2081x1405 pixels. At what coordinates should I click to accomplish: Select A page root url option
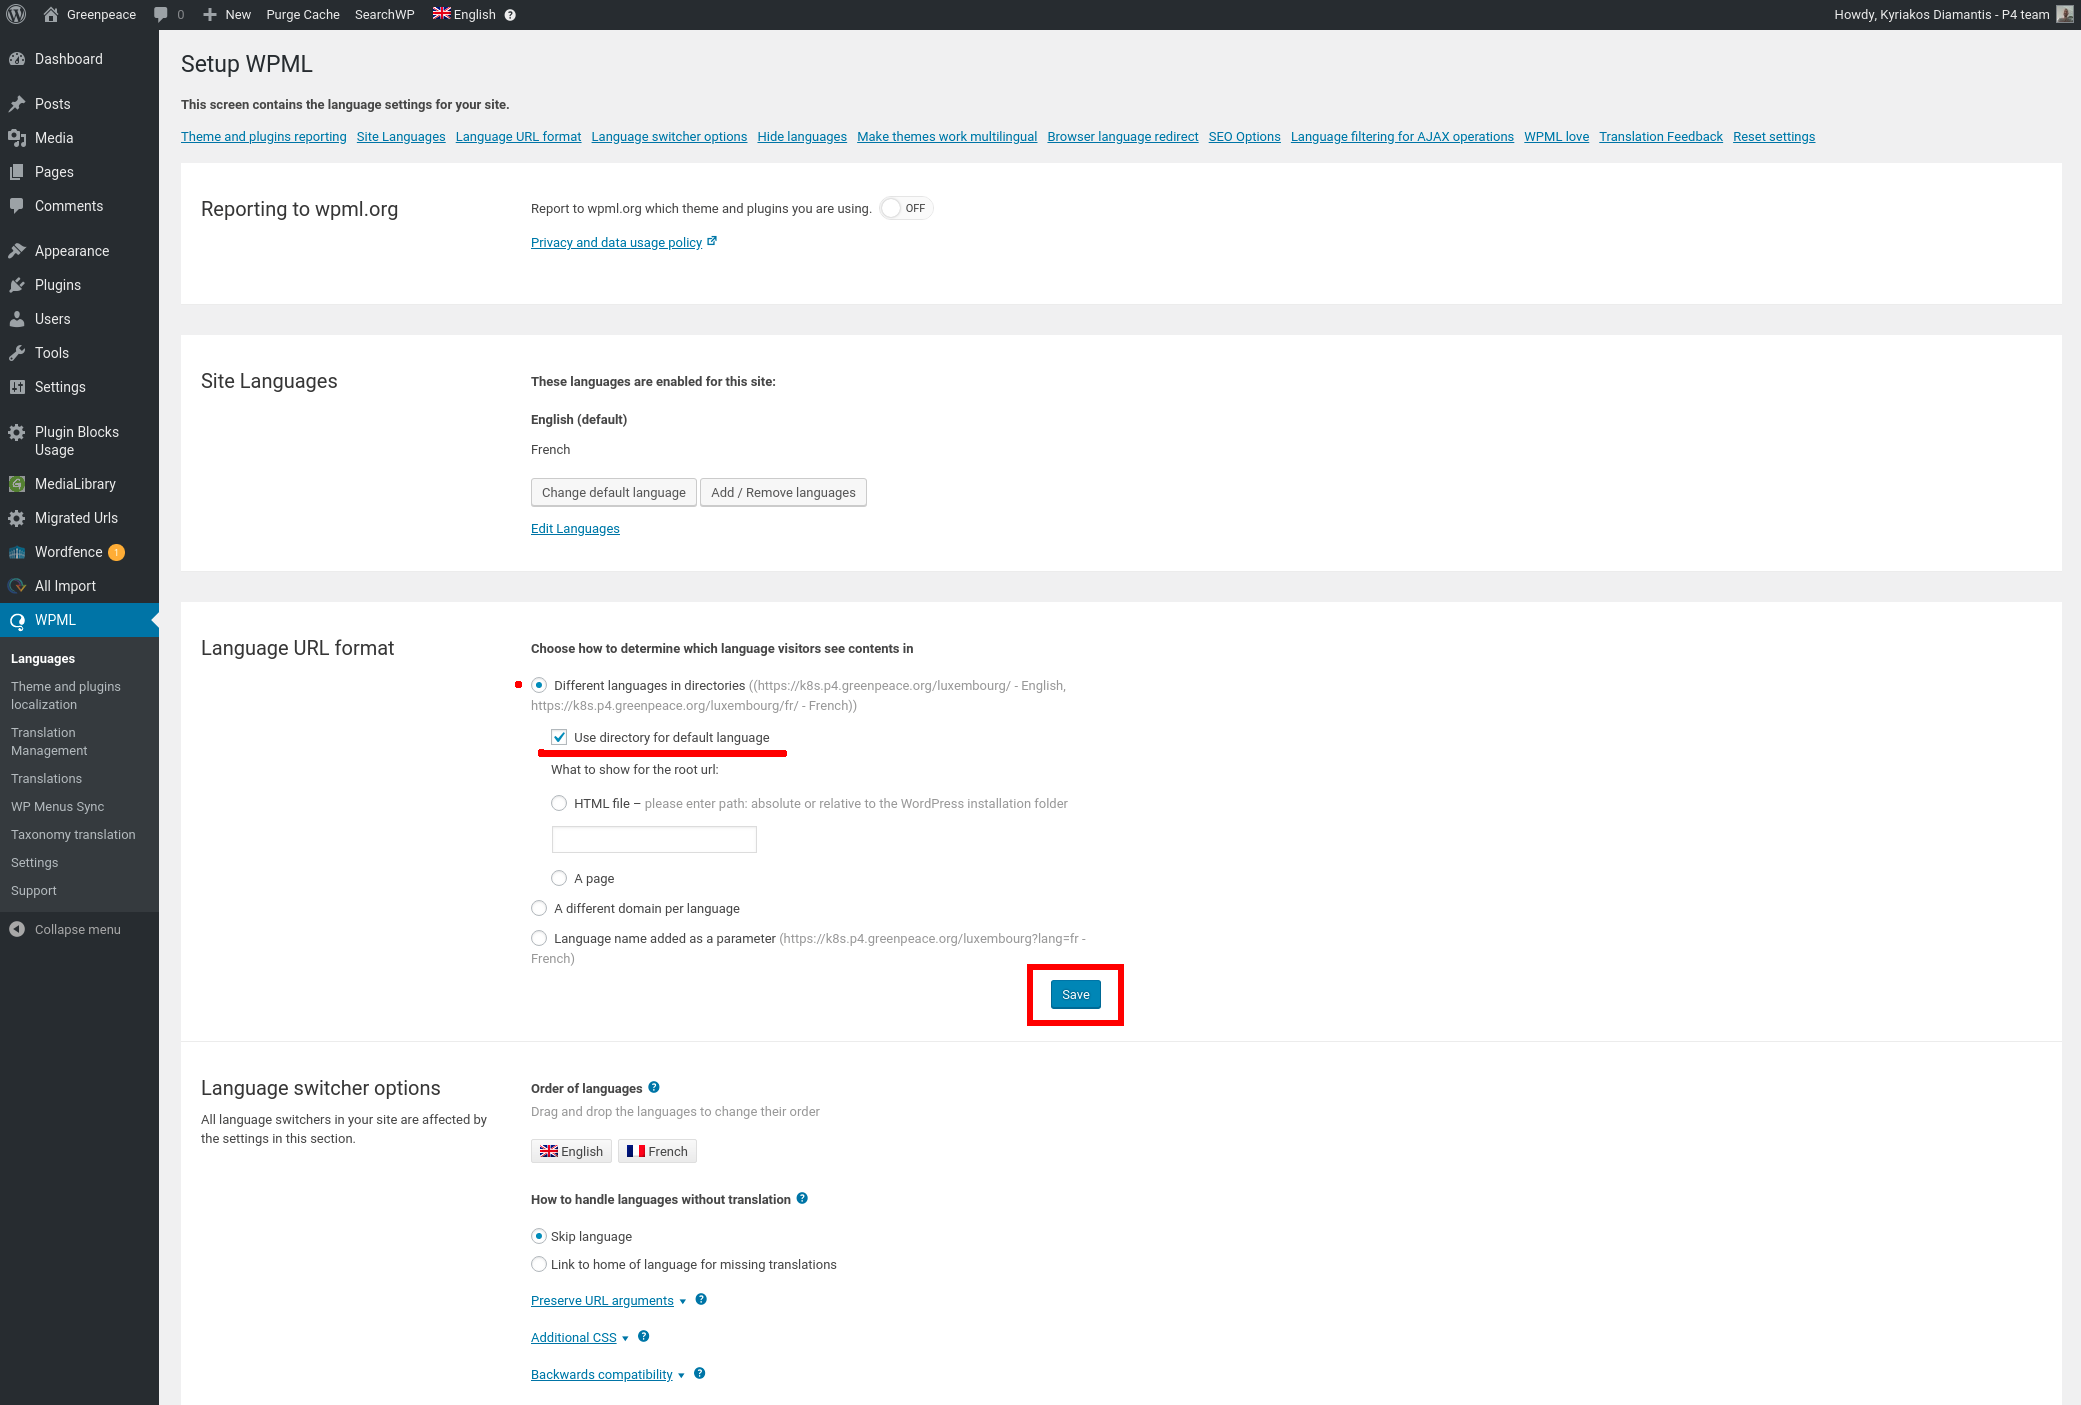click(x=559, y=878)
